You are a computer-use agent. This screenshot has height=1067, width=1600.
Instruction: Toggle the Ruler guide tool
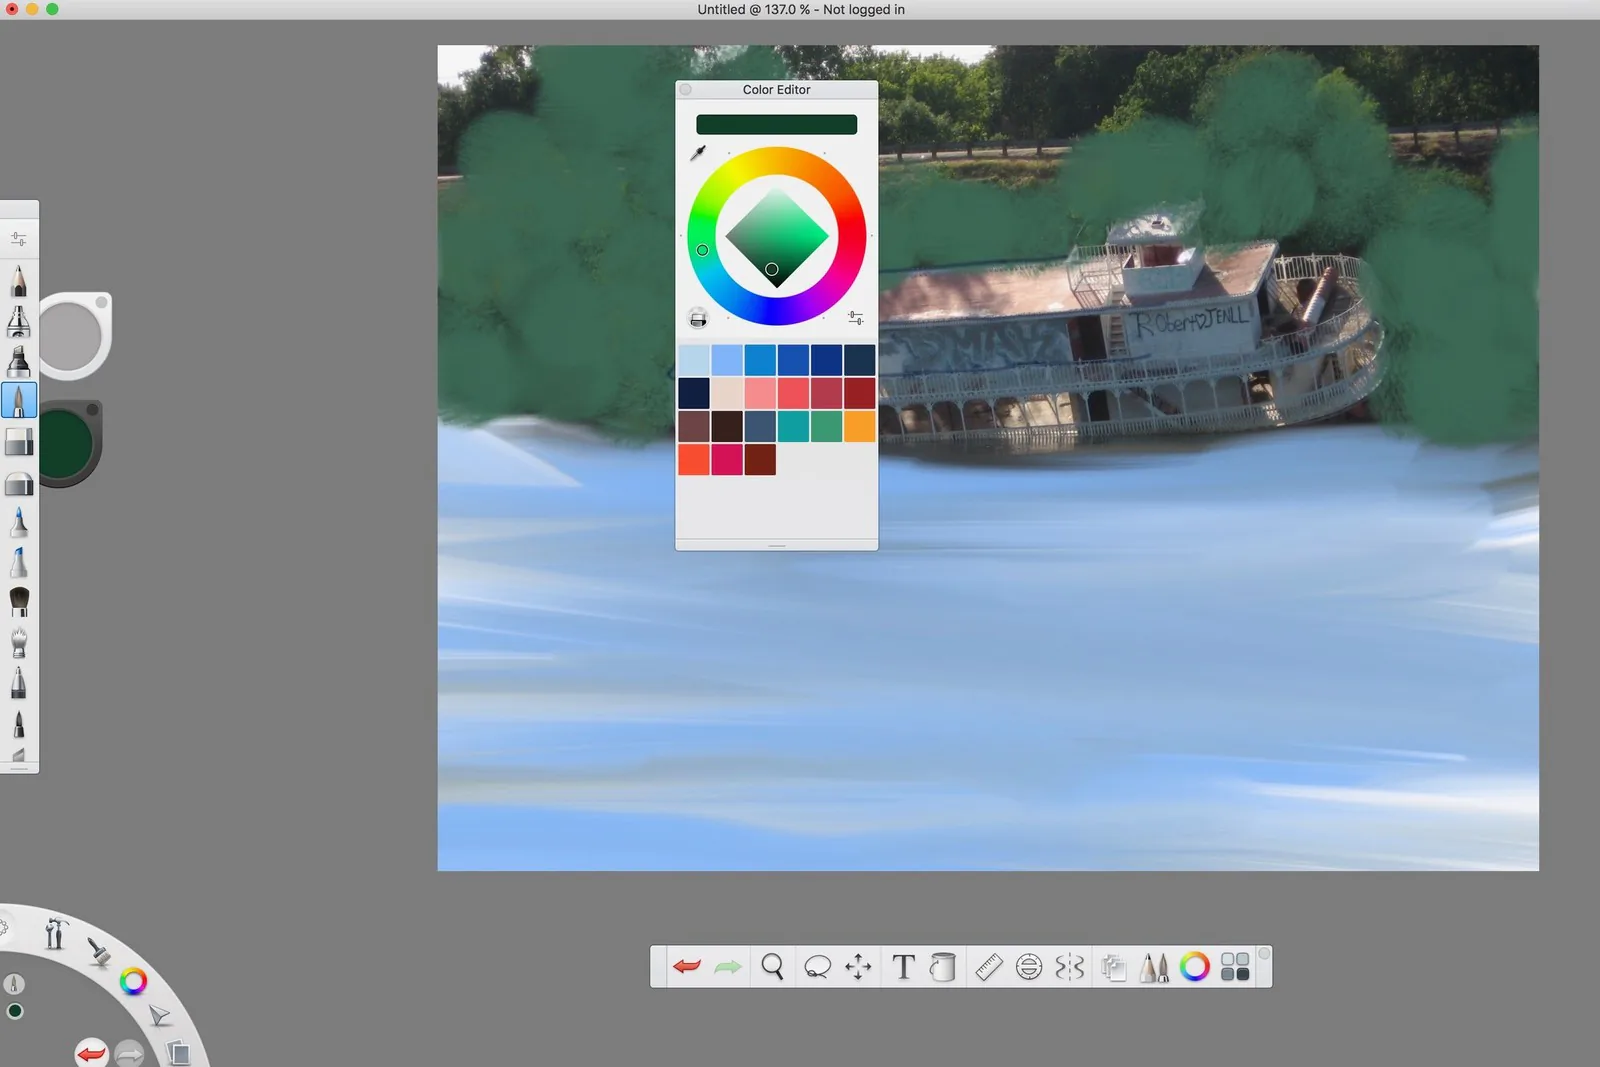(x=989, y=967)
